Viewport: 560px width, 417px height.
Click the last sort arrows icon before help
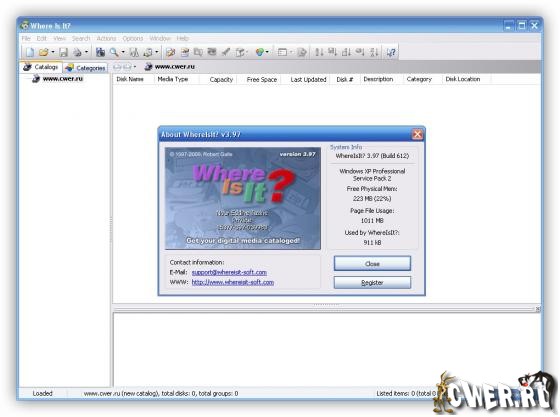click(374, 52)
